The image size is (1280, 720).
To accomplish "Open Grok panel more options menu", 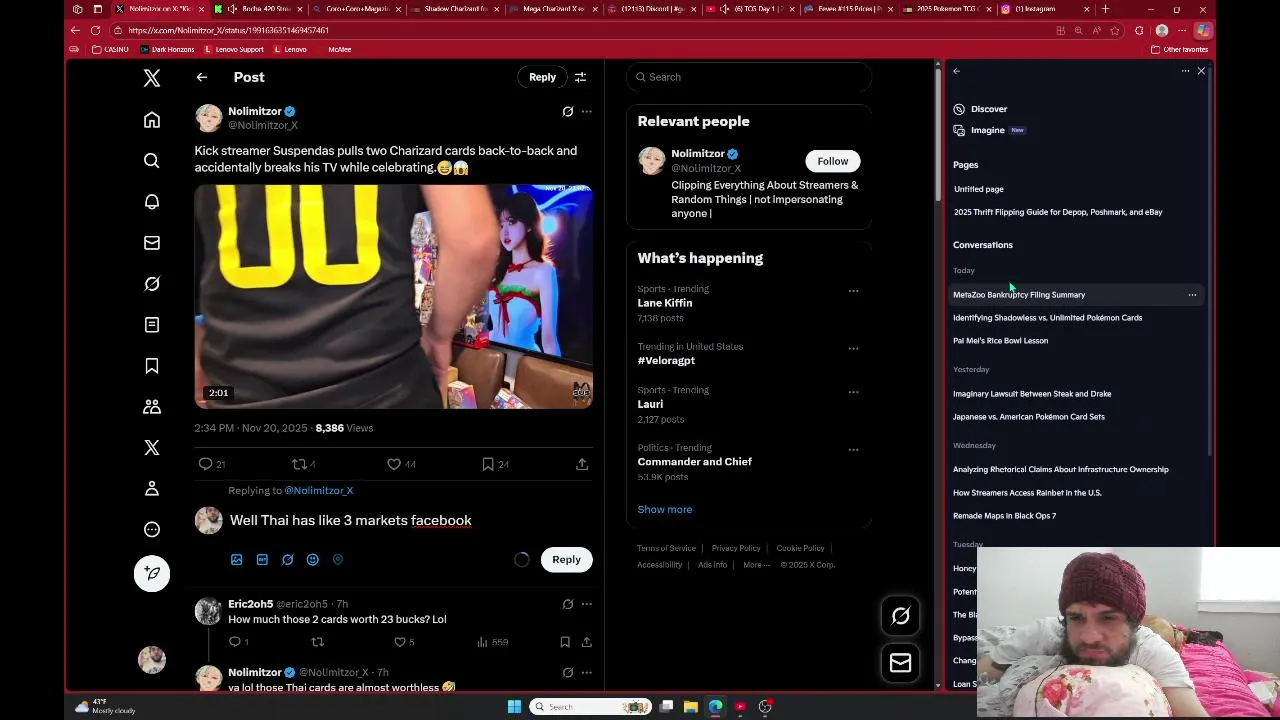I will [1185, 71].
